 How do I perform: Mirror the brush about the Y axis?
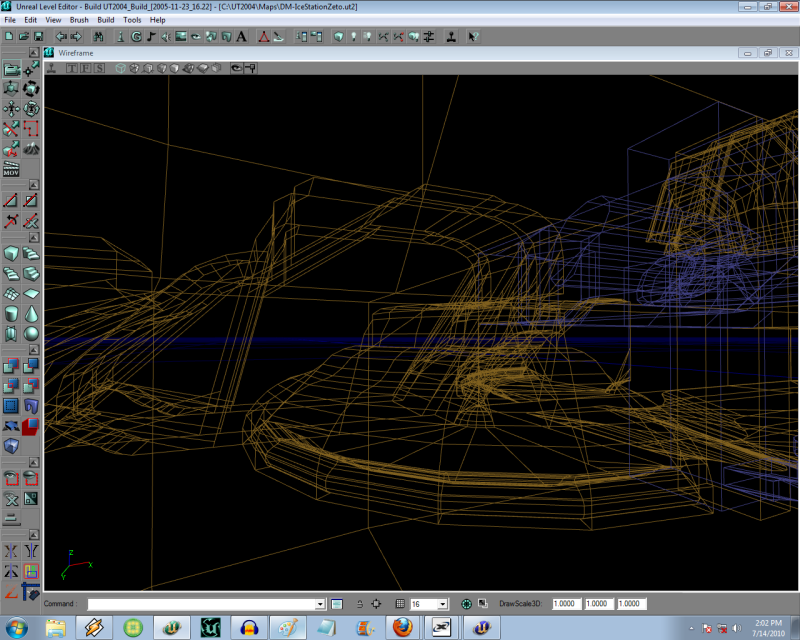point(31,551)
